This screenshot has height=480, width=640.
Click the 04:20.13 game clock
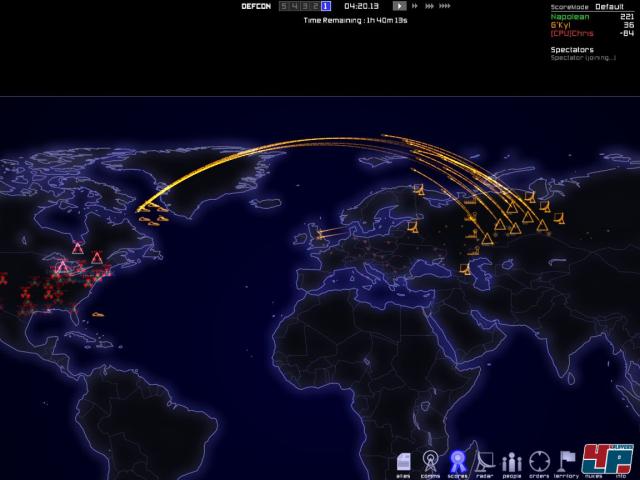[361, 6]
